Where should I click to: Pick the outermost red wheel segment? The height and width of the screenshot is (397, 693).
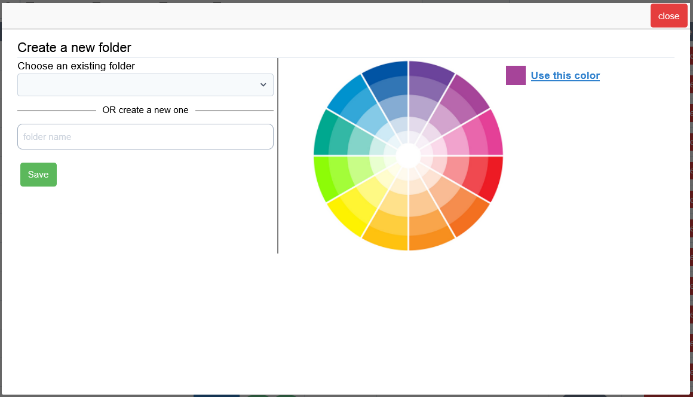click(493, 178)
